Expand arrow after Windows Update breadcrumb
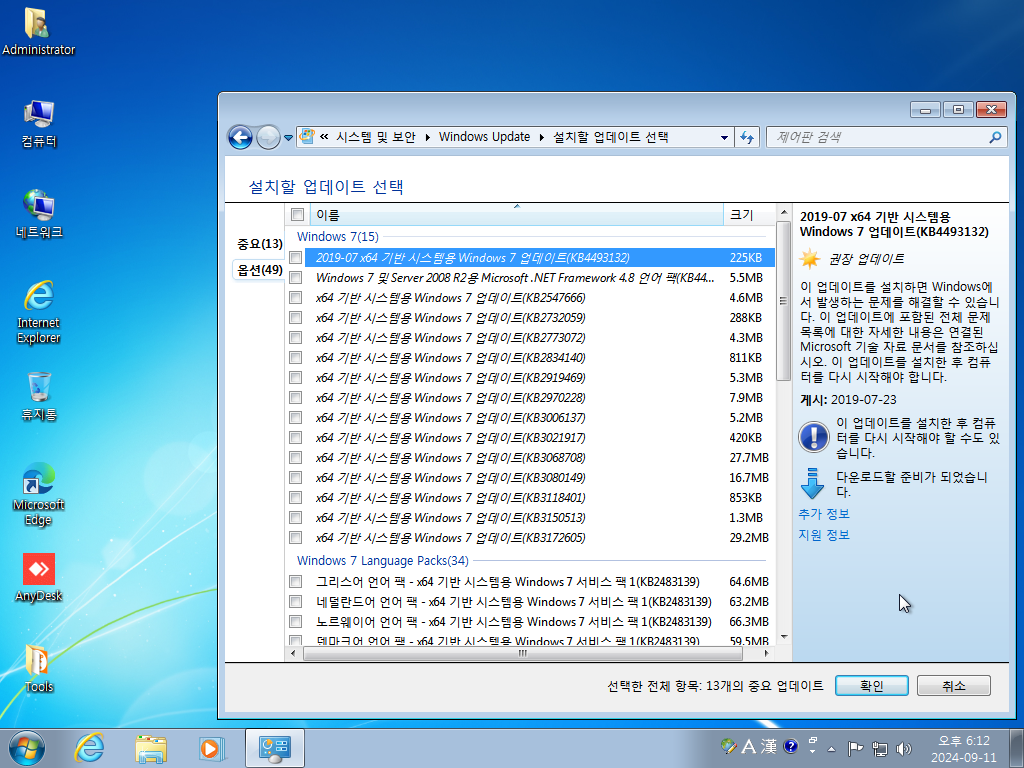Viewport: 1024px width, 768px height. [542, 137]
